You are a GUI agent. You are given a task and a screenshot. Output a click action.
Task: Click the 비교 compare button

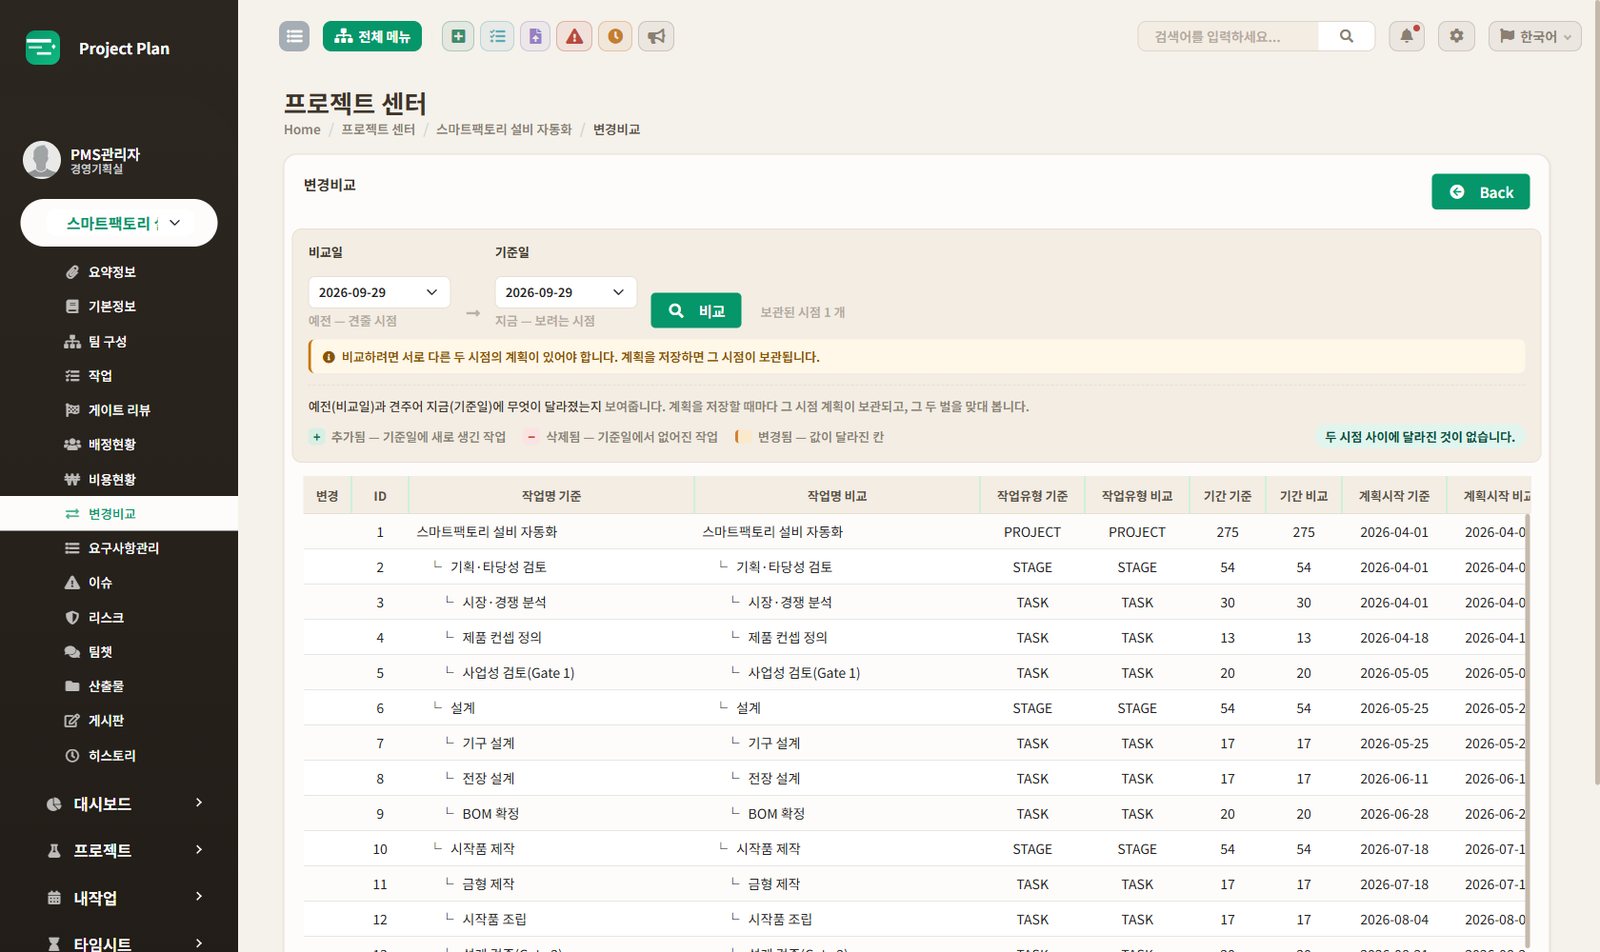point(696,310)
